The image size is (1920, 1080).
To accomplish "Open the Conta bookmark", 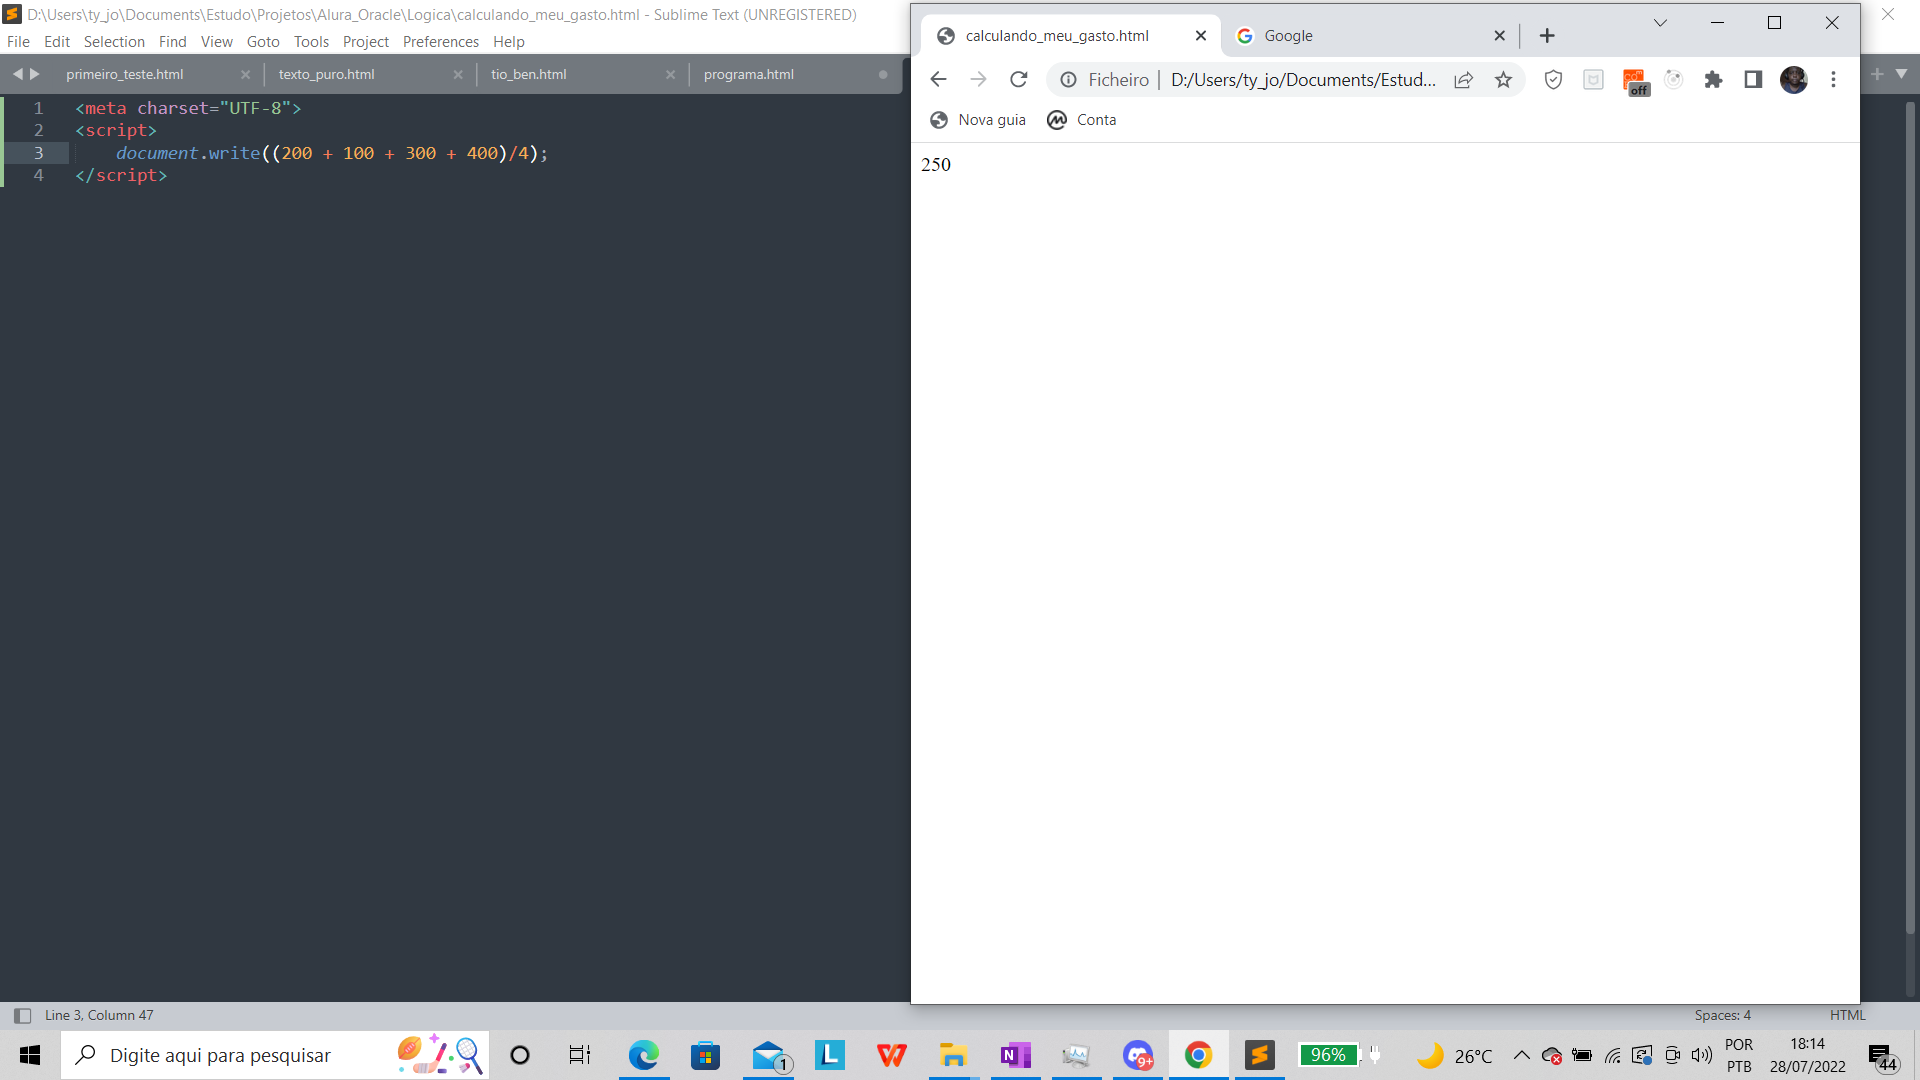I will (x=1081, y=120).
